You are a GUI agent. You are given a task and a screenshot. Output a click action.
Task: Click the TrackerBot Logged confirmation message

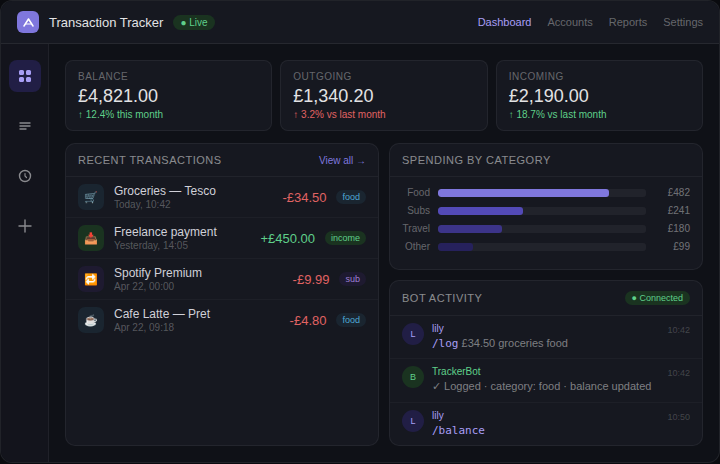tap(541, 386)
